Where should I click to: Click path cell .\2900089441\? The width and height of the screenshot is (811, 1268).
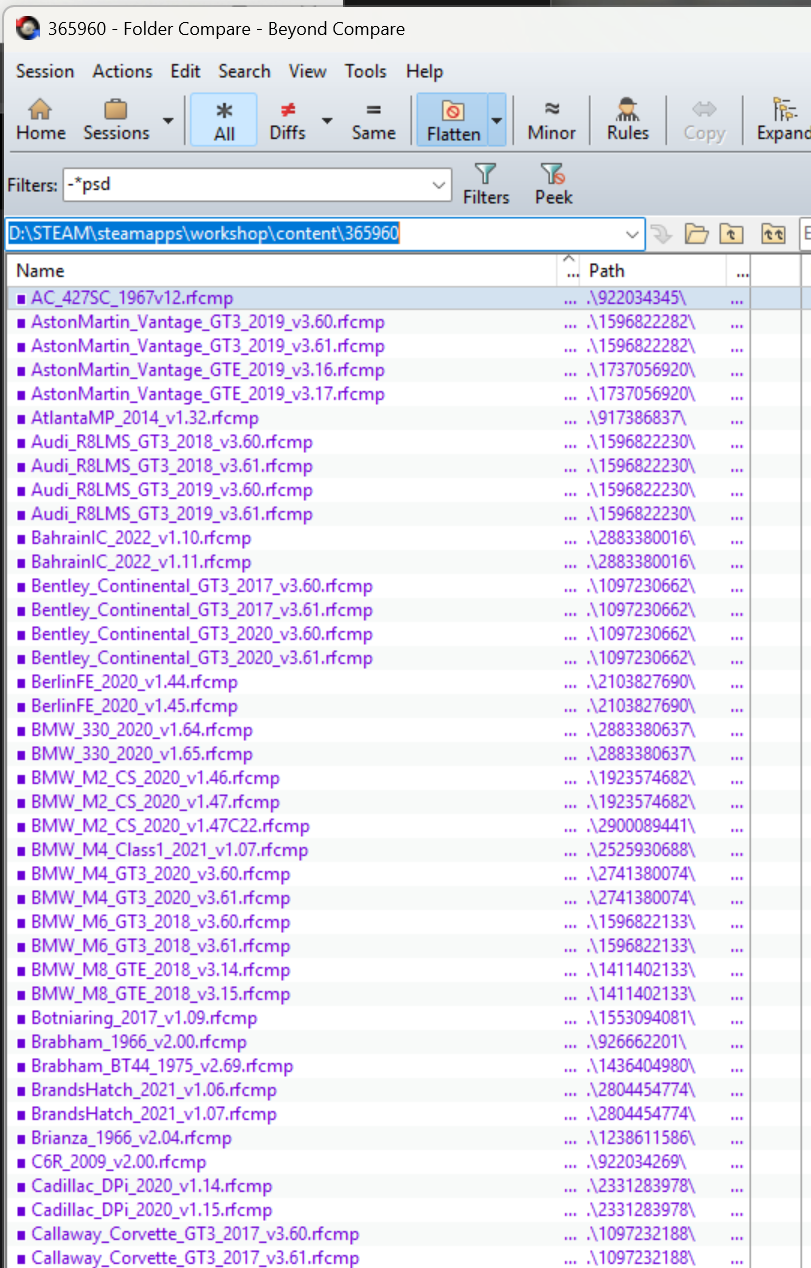click(641, 826)
